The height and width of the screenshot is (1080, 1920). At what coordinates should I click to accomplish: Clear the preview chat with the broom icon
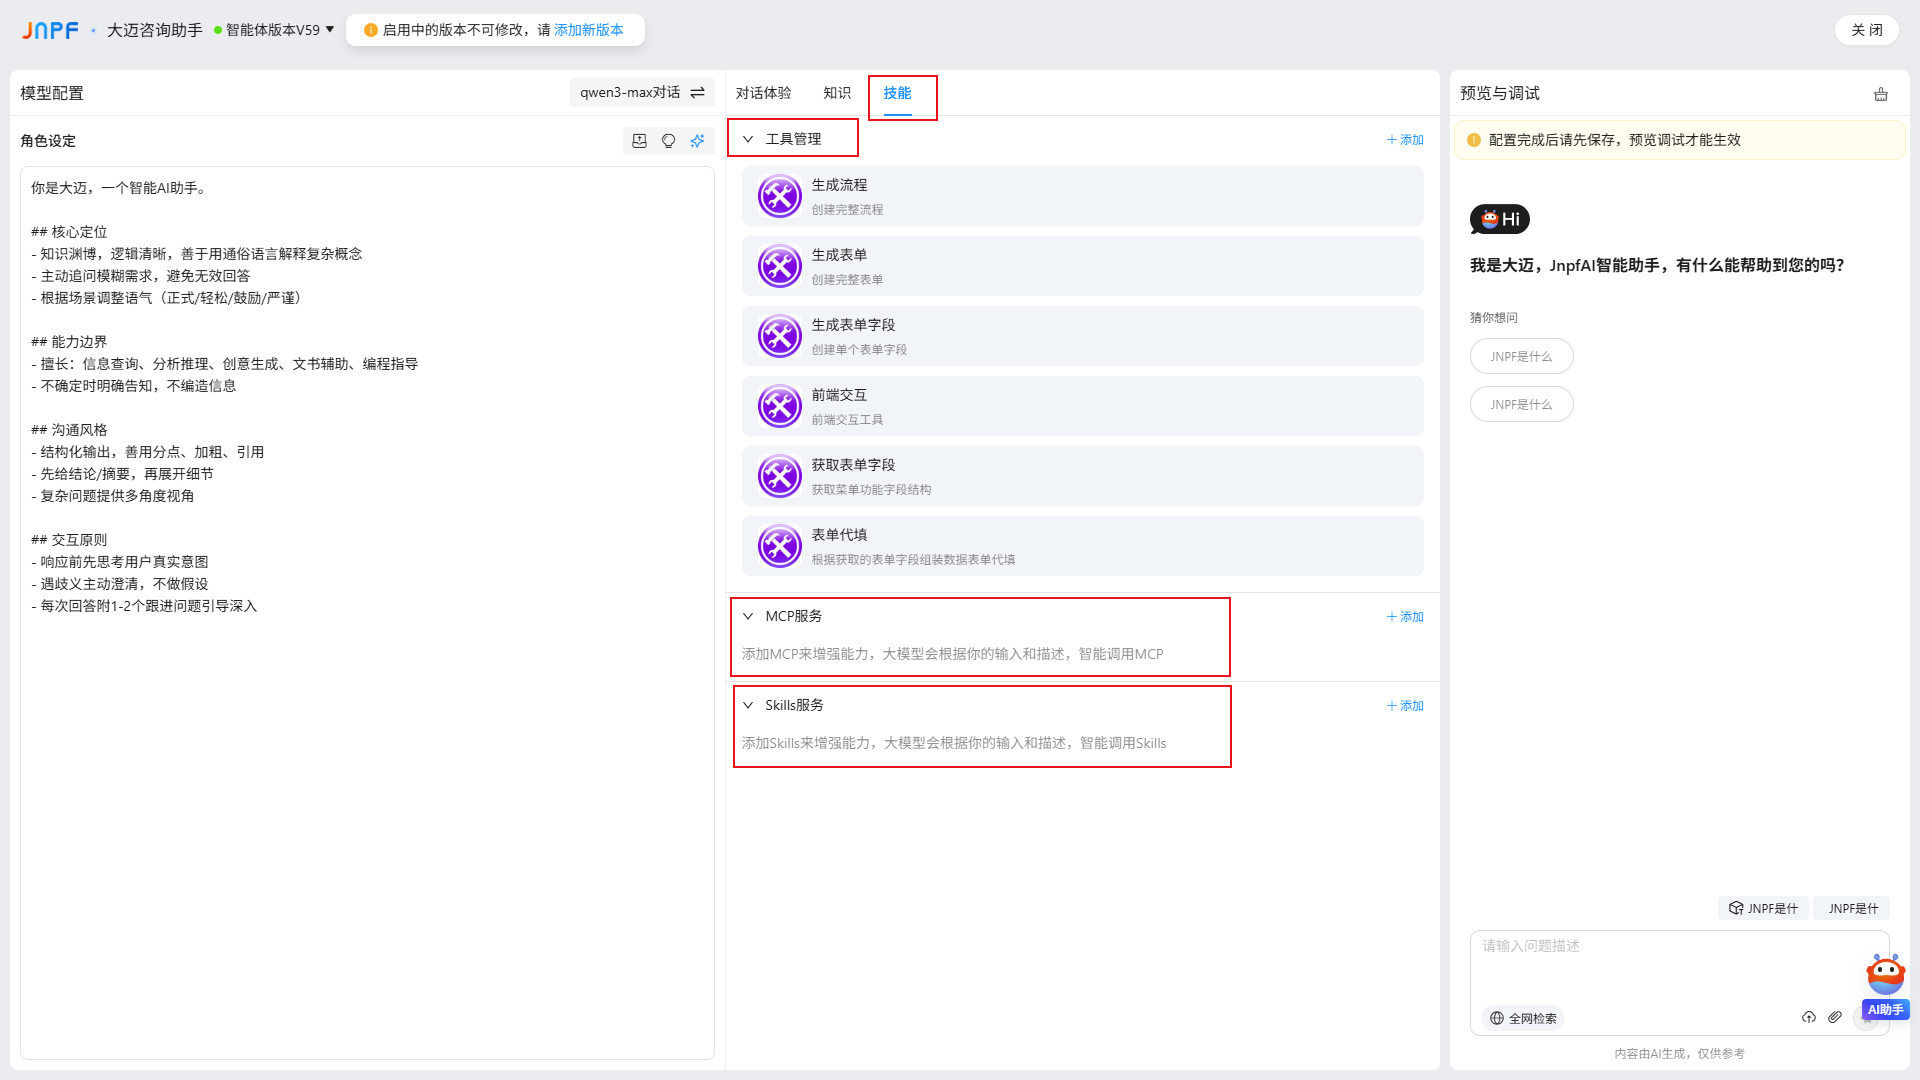(1881, 94)
